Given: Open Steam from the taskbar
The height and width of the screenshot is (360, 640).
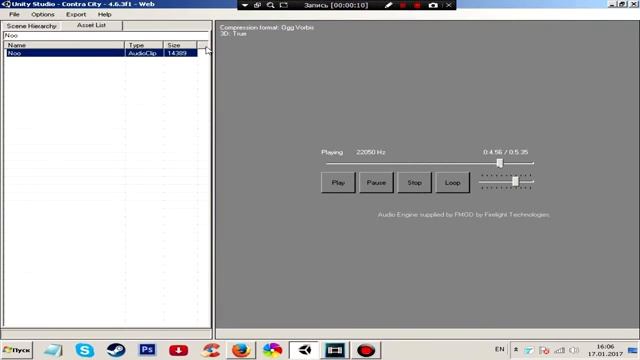Looking at the screenshot, I should pos(116,350).
